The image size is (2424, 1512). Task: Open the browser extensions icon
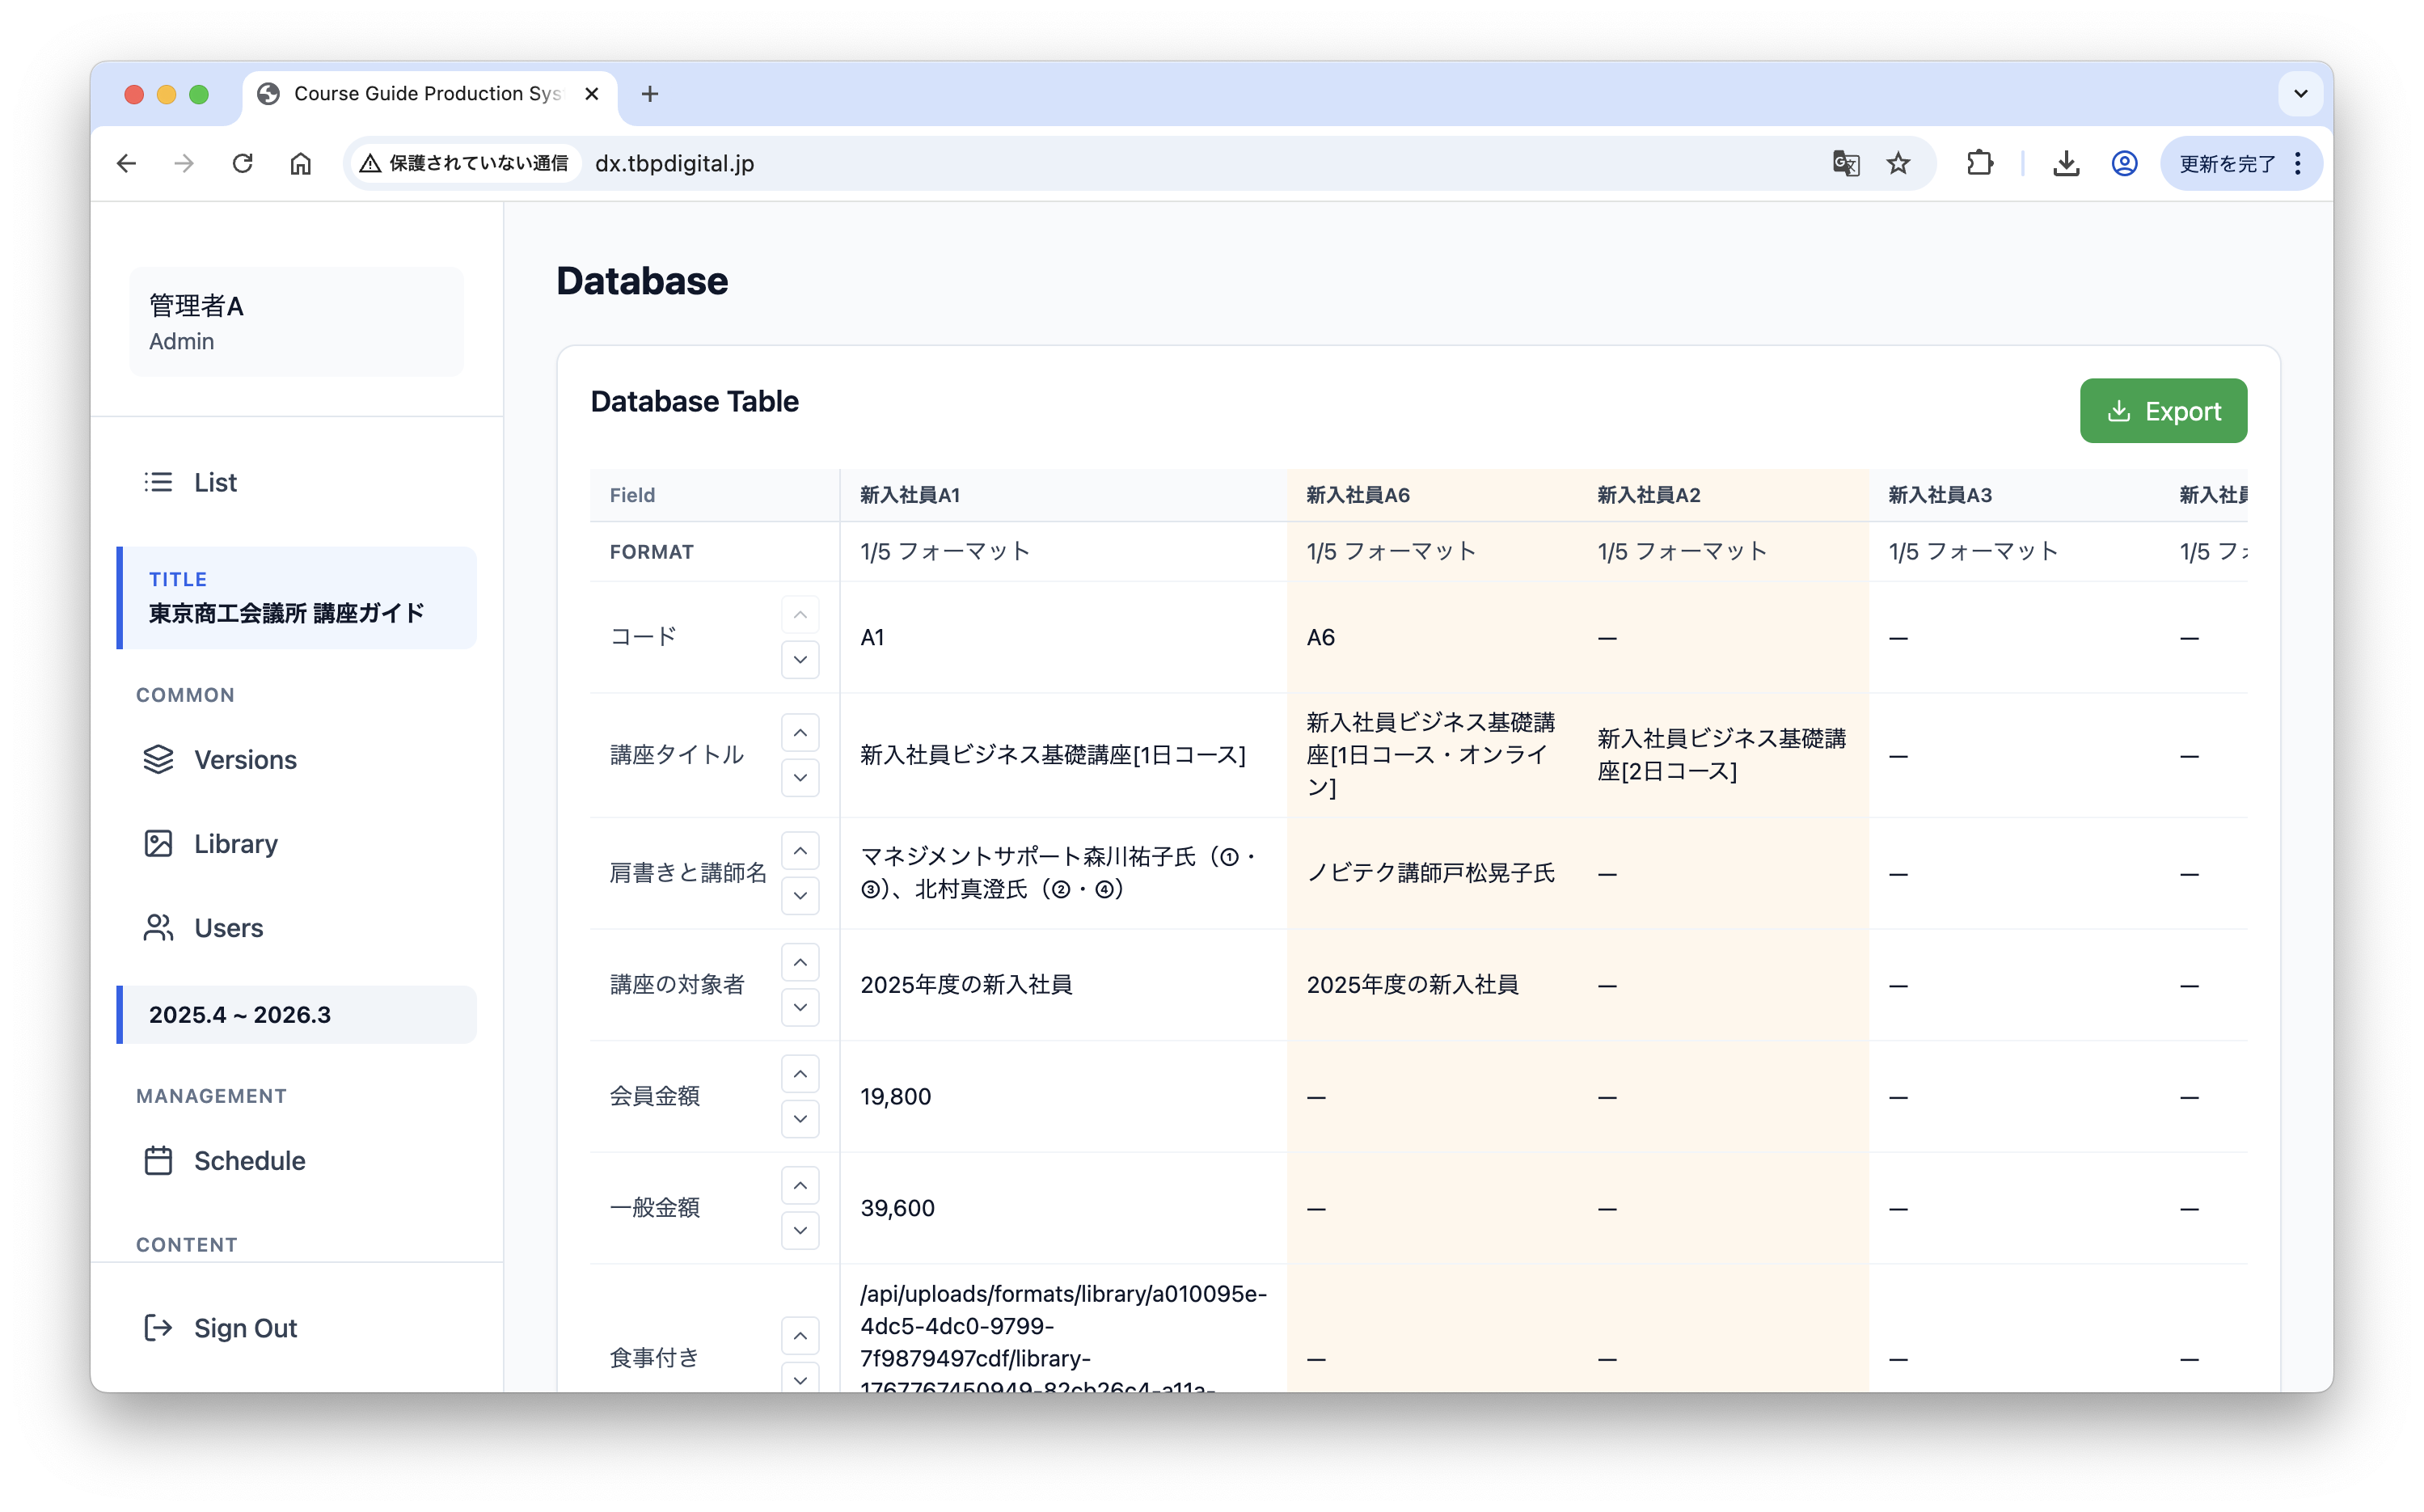tap(1981, 162)
